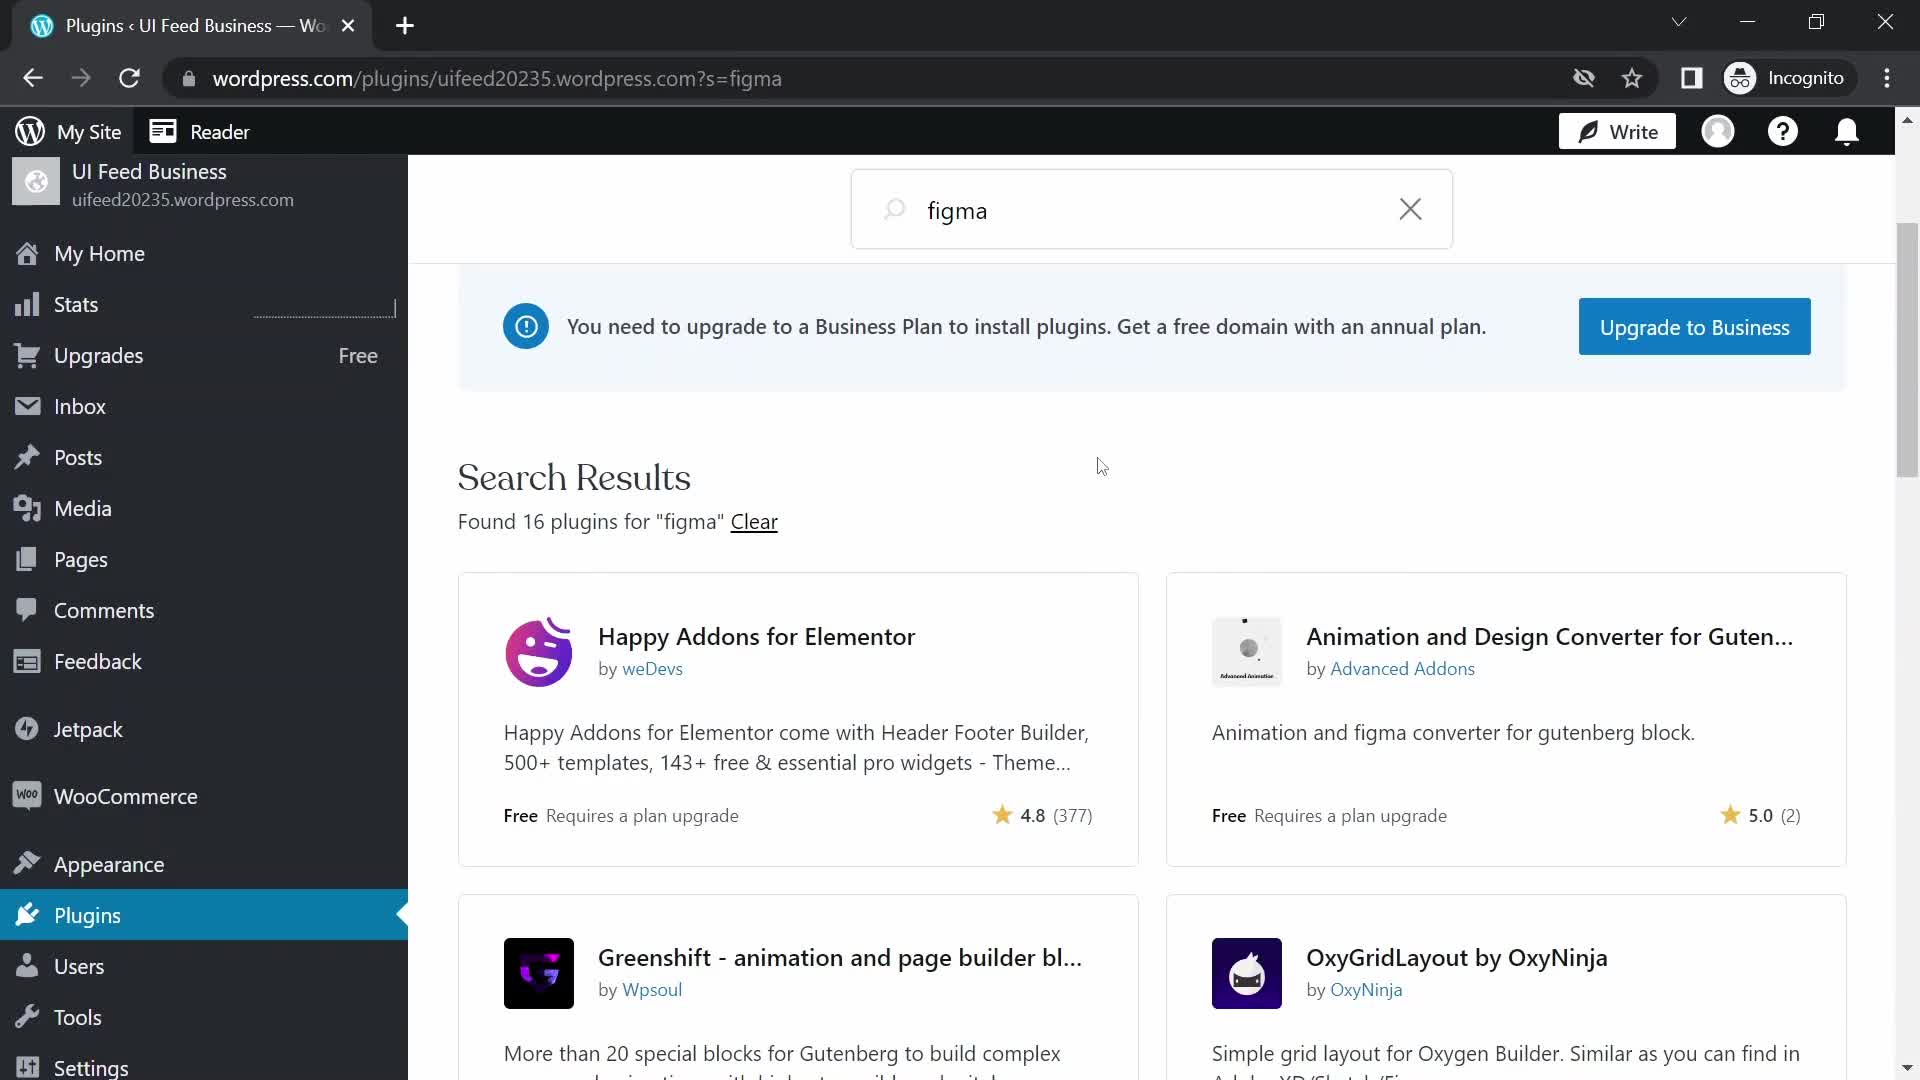
Task: Open the weDevs author link
Action: coord(652,669)
